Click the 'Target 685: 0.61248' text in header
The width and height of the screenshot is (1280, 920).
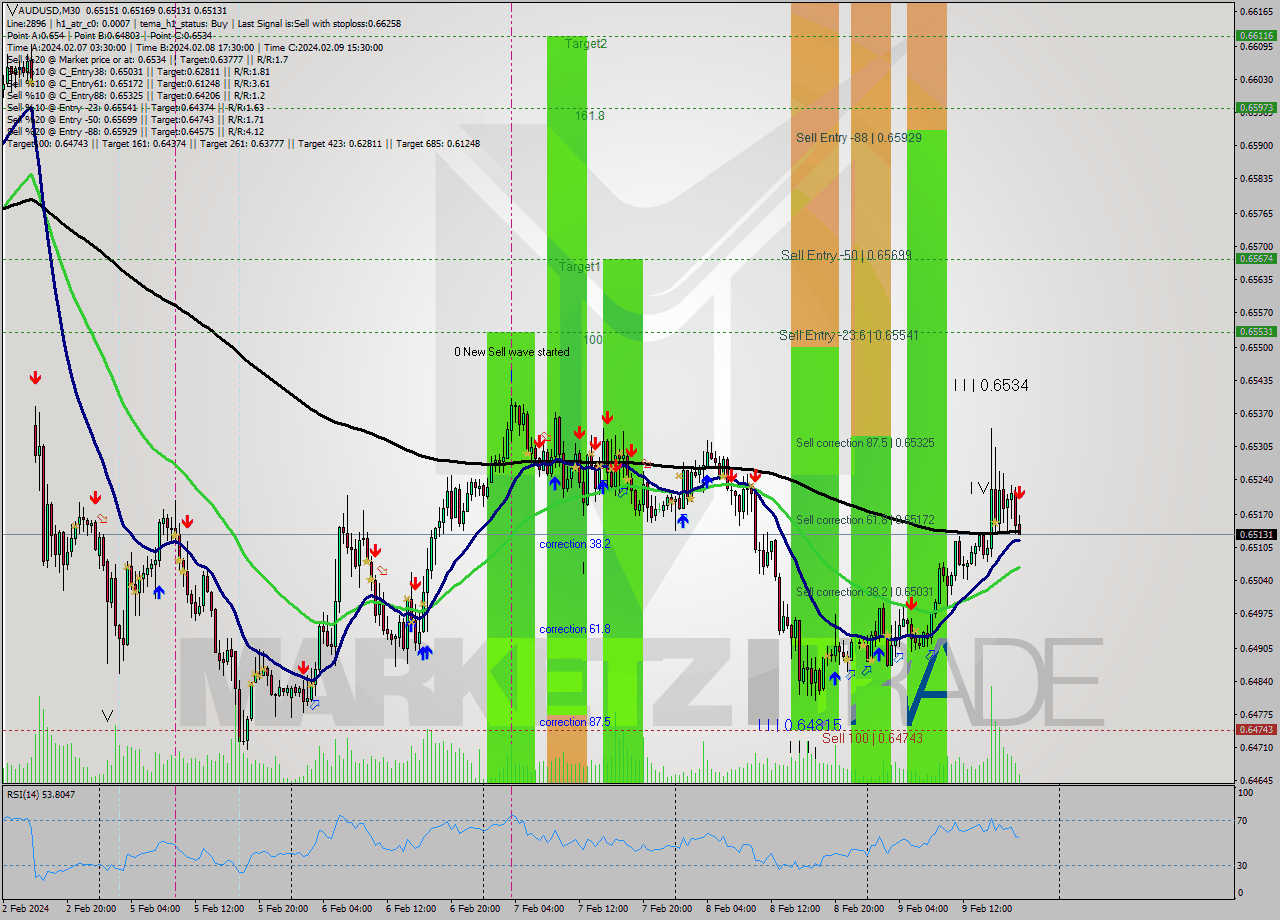(437, 144)
